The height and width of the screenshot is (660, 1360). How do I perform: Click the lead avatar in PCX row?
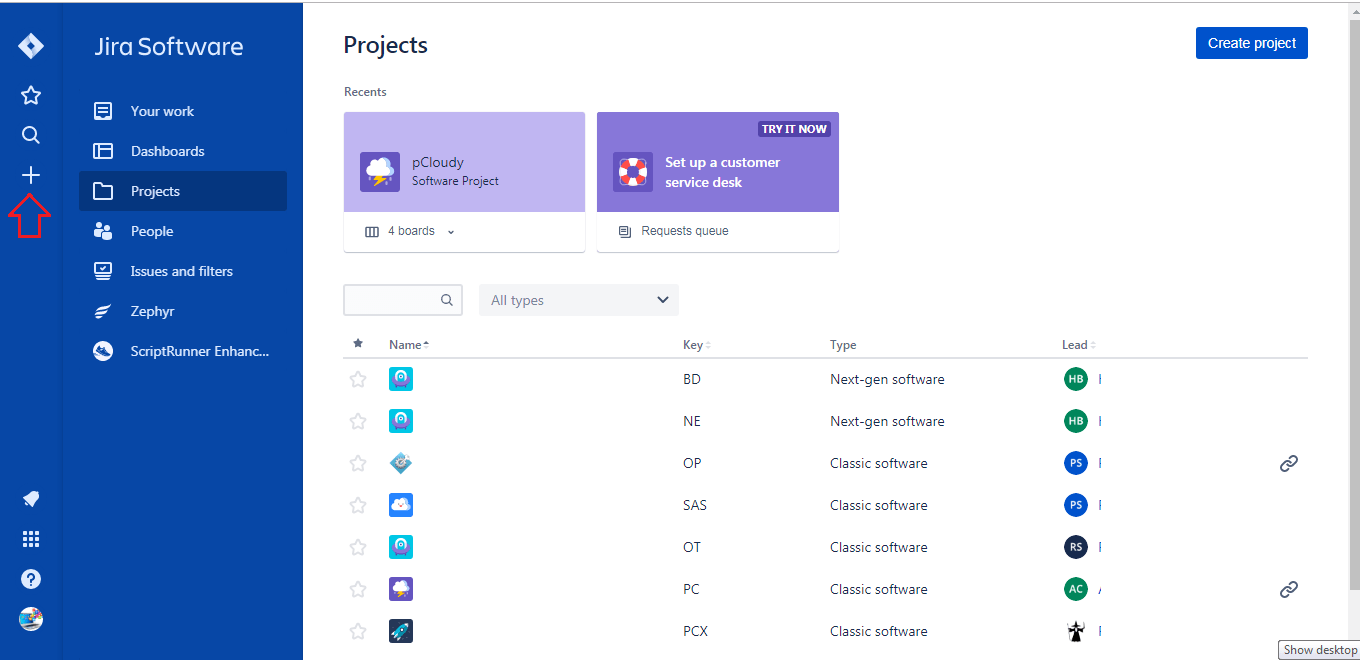[x=1076, y=631]
